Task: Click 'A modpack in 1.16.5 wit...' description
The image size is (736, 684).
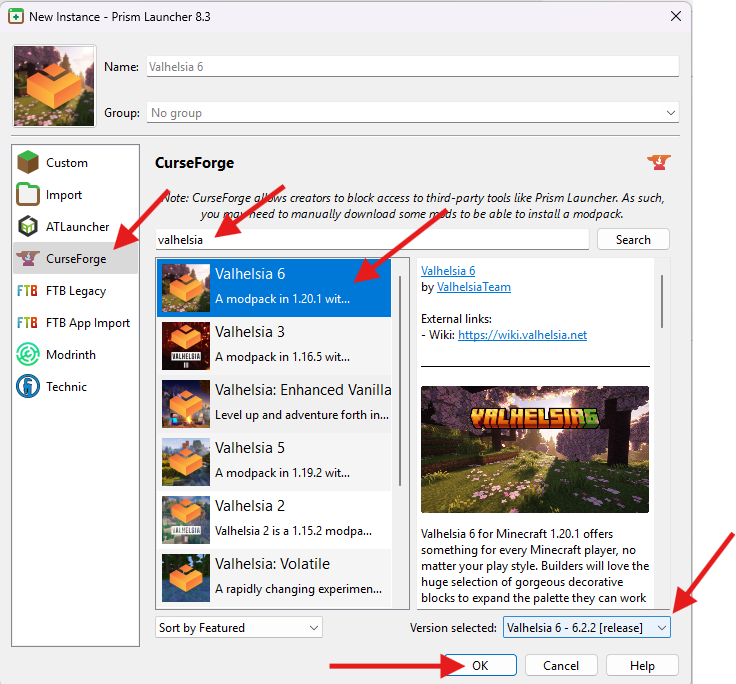Action: tap(282, 357)
